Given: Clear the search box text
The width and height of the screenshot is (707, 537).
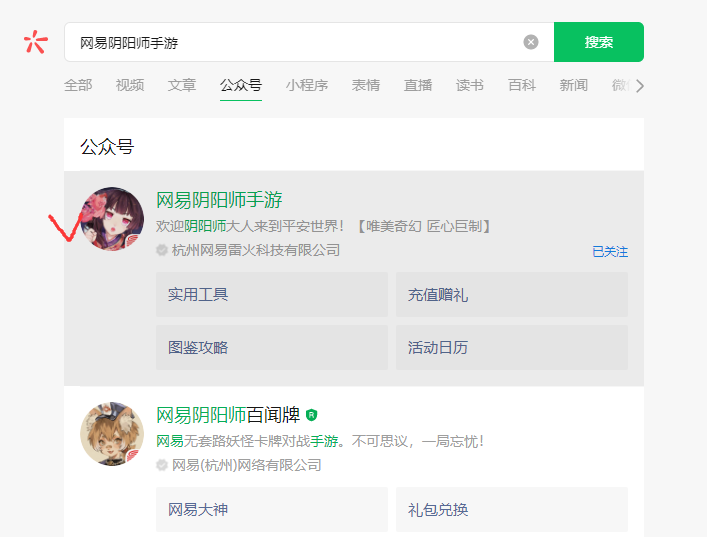Looking at the screenshot, I should pos(531,42).
